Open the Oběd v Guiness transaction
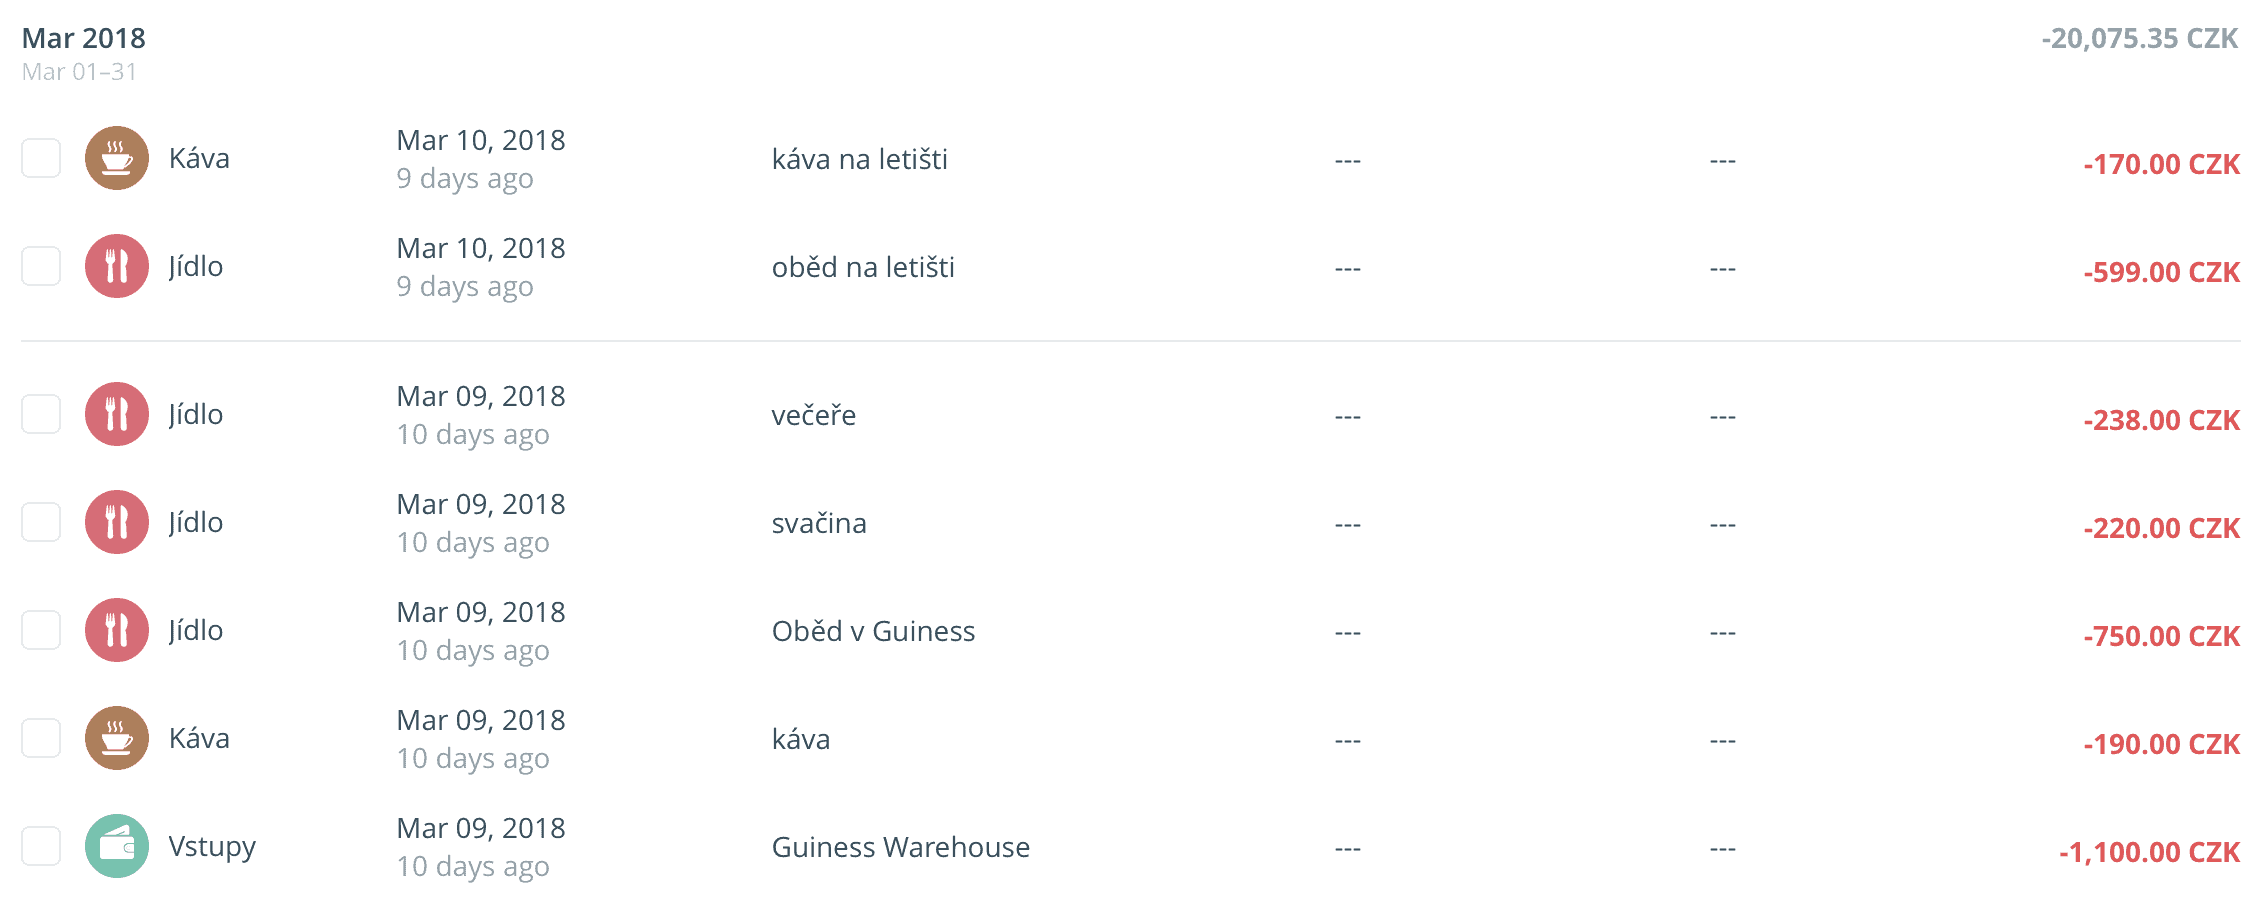The image size is (2264, 908). [x=873, y=631]
